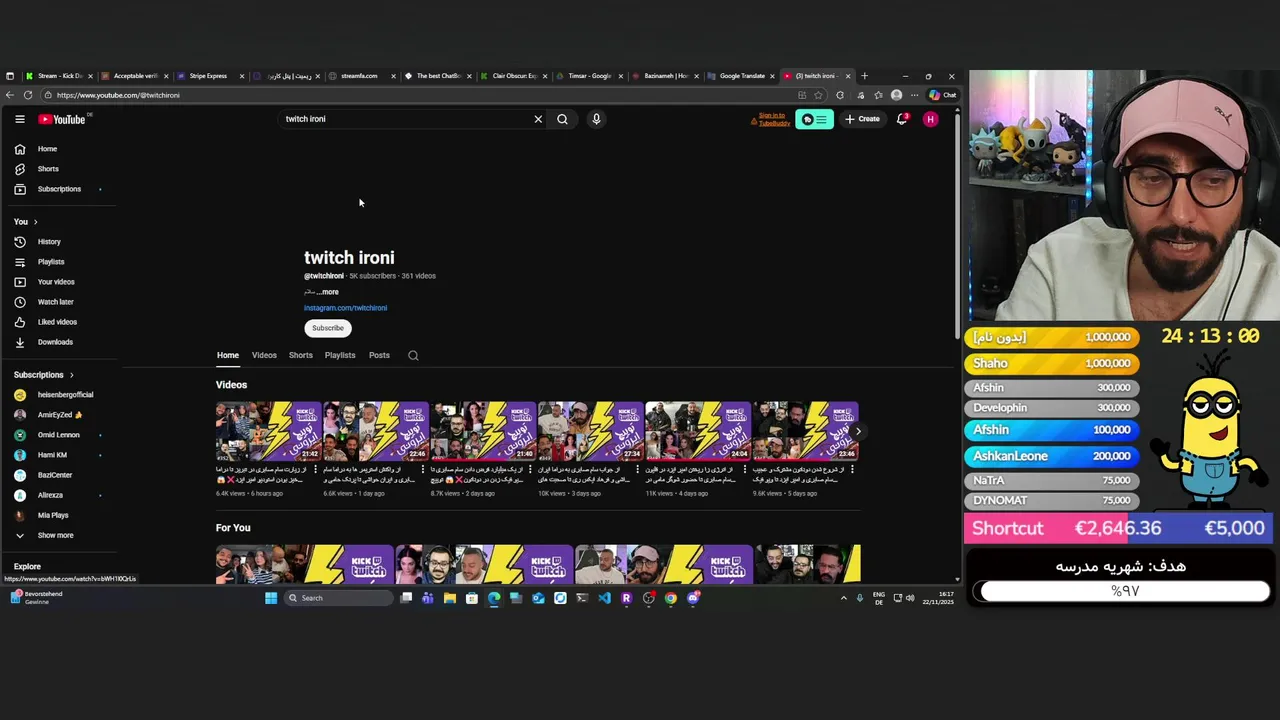Play the first video thumbnail, 21:42
This screenshot has width=1280, height=720.
tap(268, 431)
